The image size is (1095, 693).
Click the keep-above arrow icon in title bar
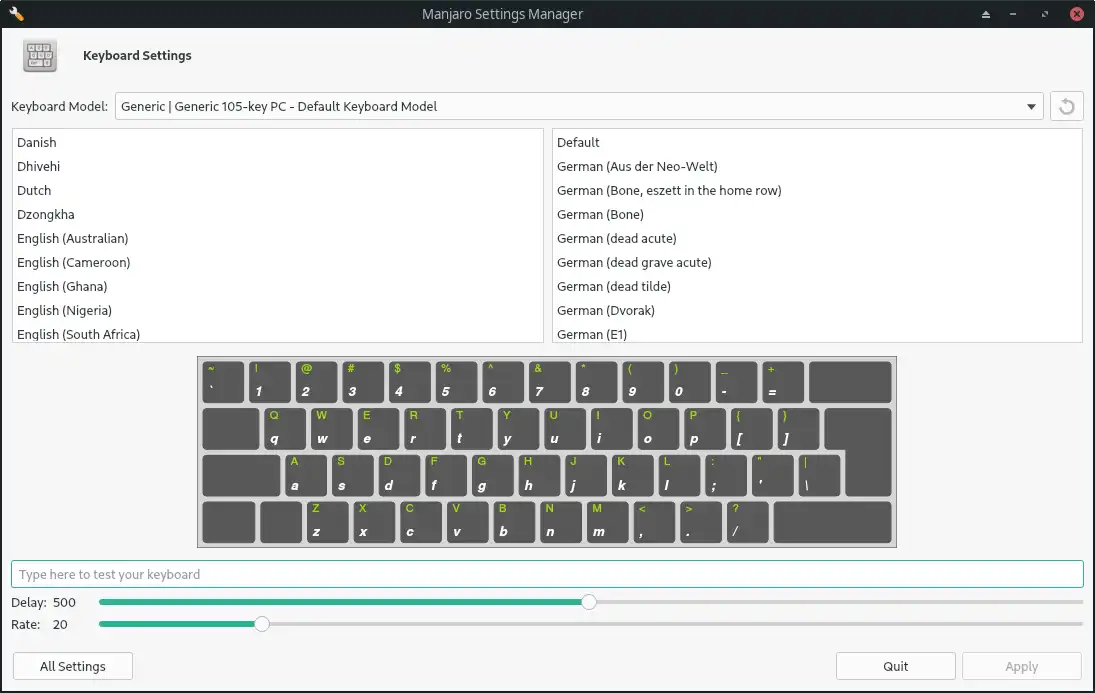pos(985,14)
